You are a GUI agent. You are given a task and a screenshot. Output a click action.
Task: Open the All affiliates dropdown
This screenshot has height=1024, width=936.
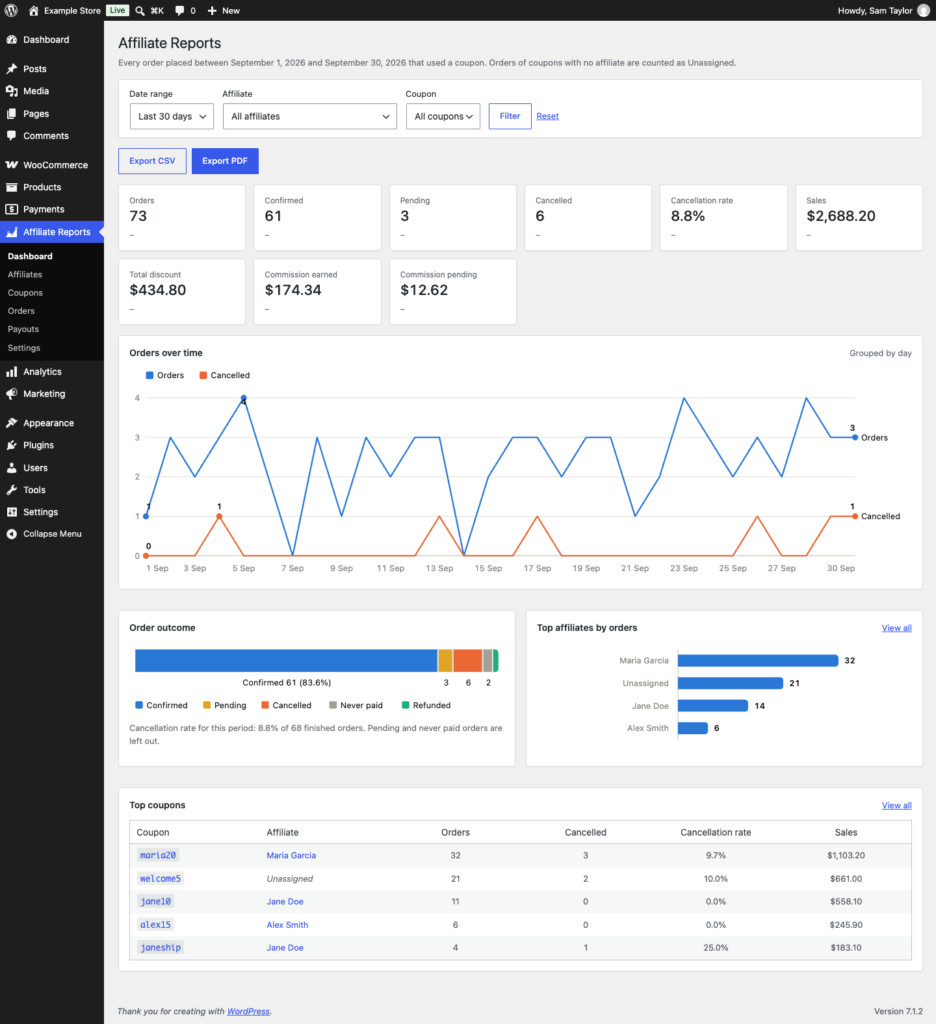point(310,116)
